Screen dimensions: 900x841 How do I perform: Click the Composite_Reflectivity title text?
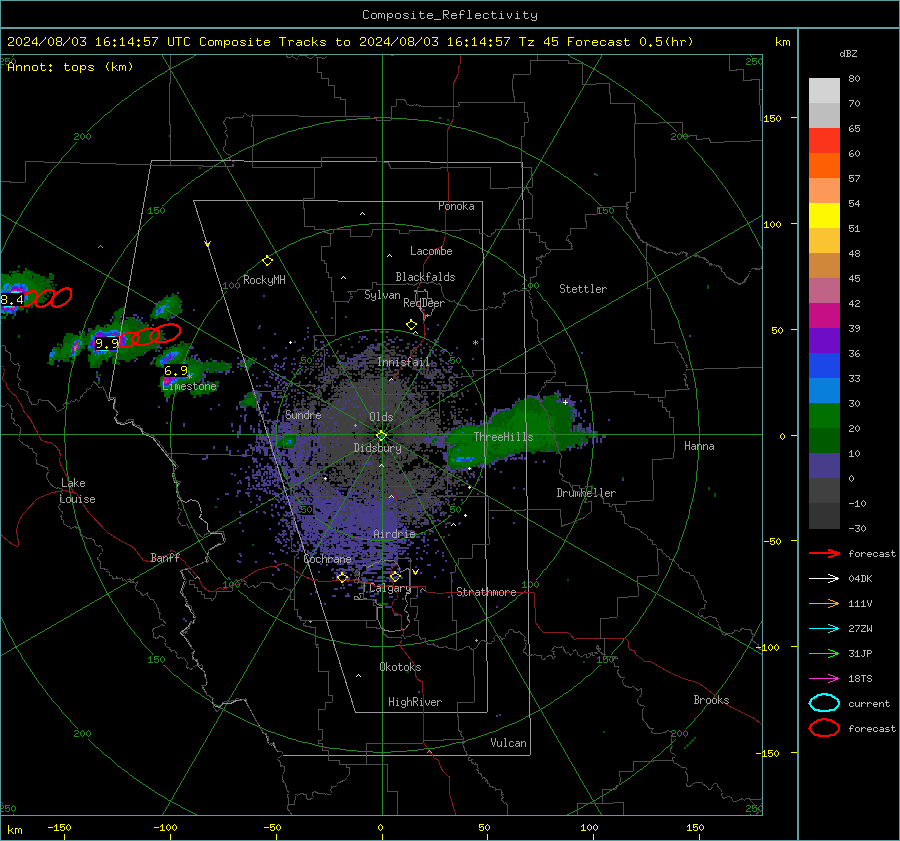450,15
